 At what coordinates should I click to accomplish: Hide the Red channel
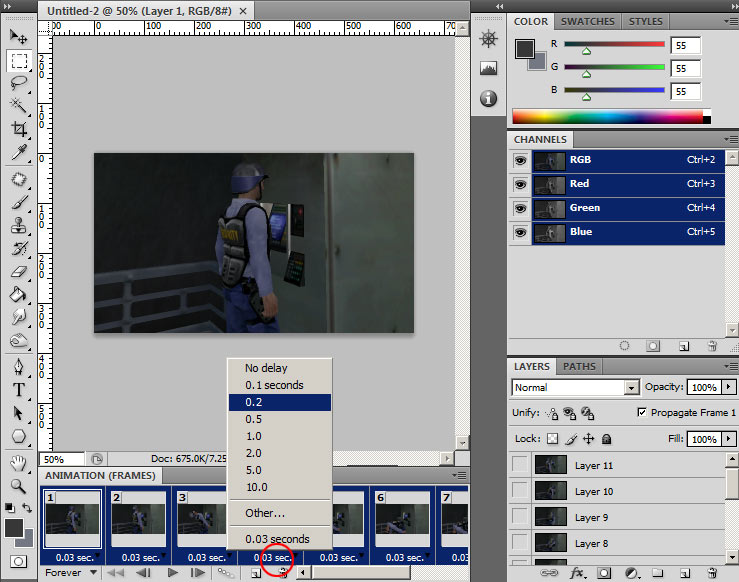520,184
